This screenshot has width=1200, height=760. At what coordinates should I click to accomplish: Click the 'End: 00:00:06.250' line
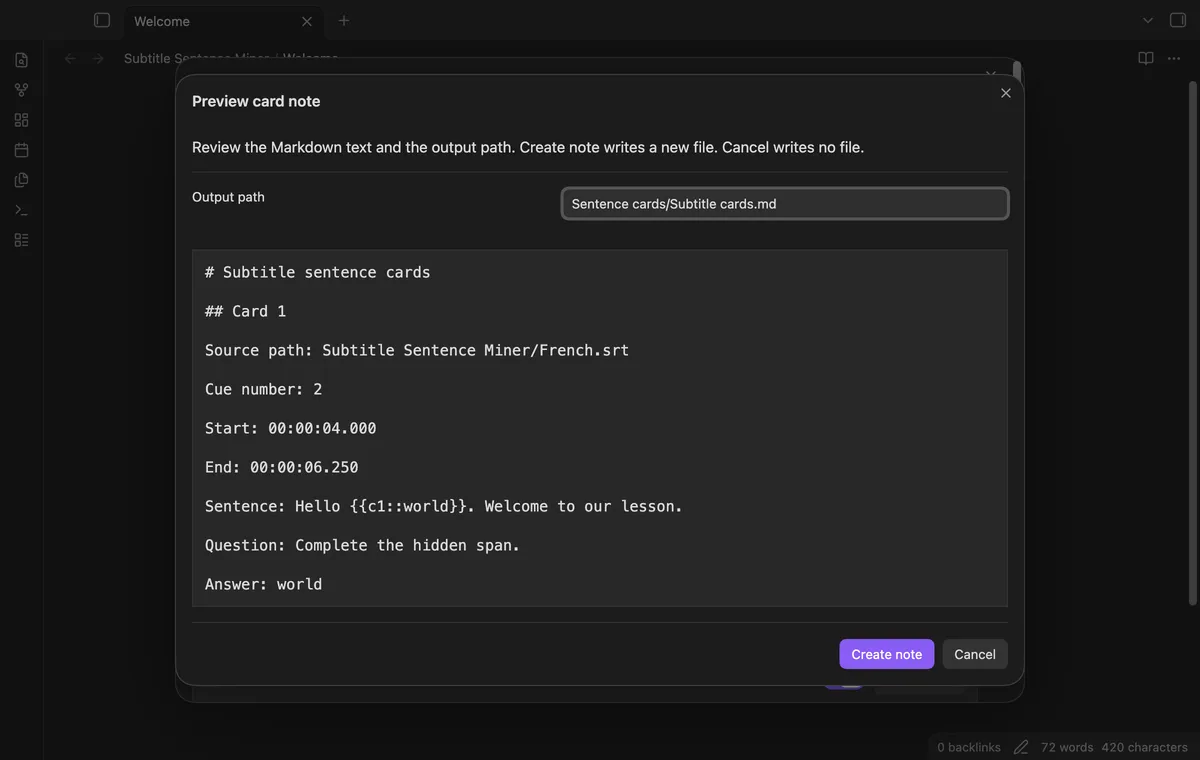(282, 467)
